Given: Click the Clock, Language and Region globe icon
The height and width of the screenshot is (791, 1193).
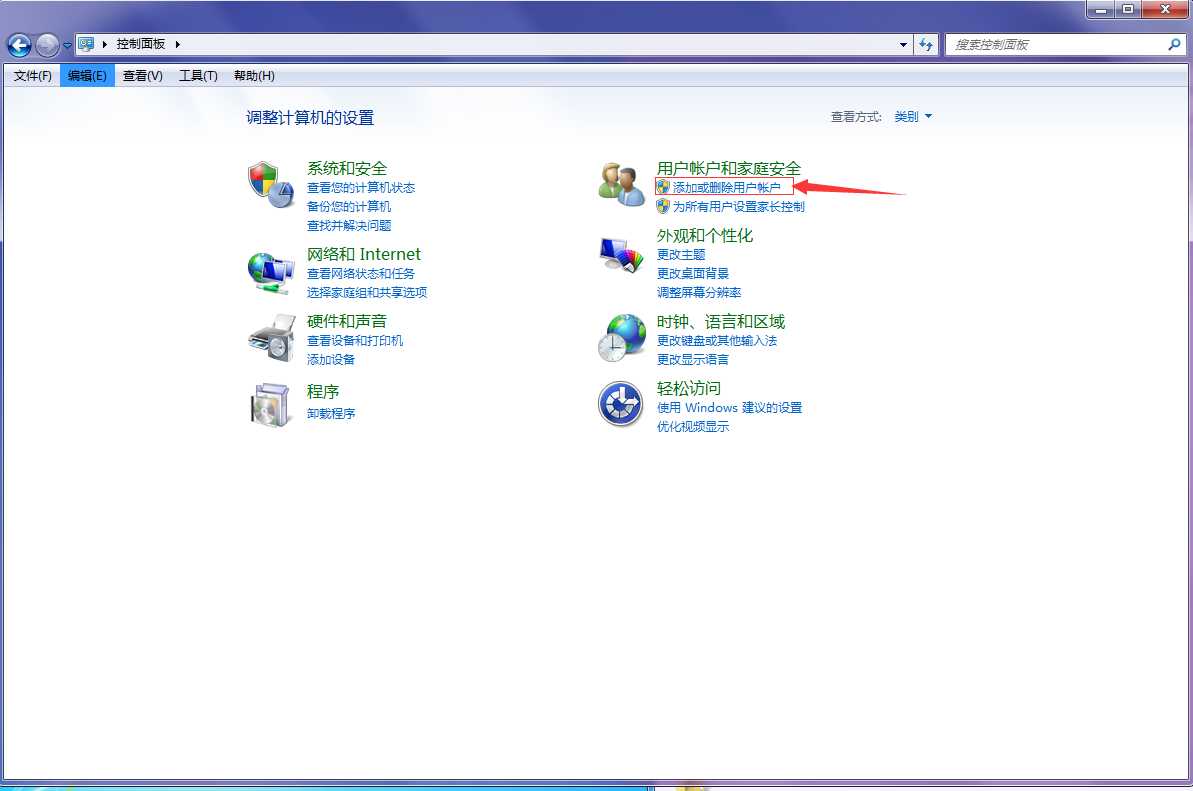Looking at the screenshot, I should pos(622,338).
